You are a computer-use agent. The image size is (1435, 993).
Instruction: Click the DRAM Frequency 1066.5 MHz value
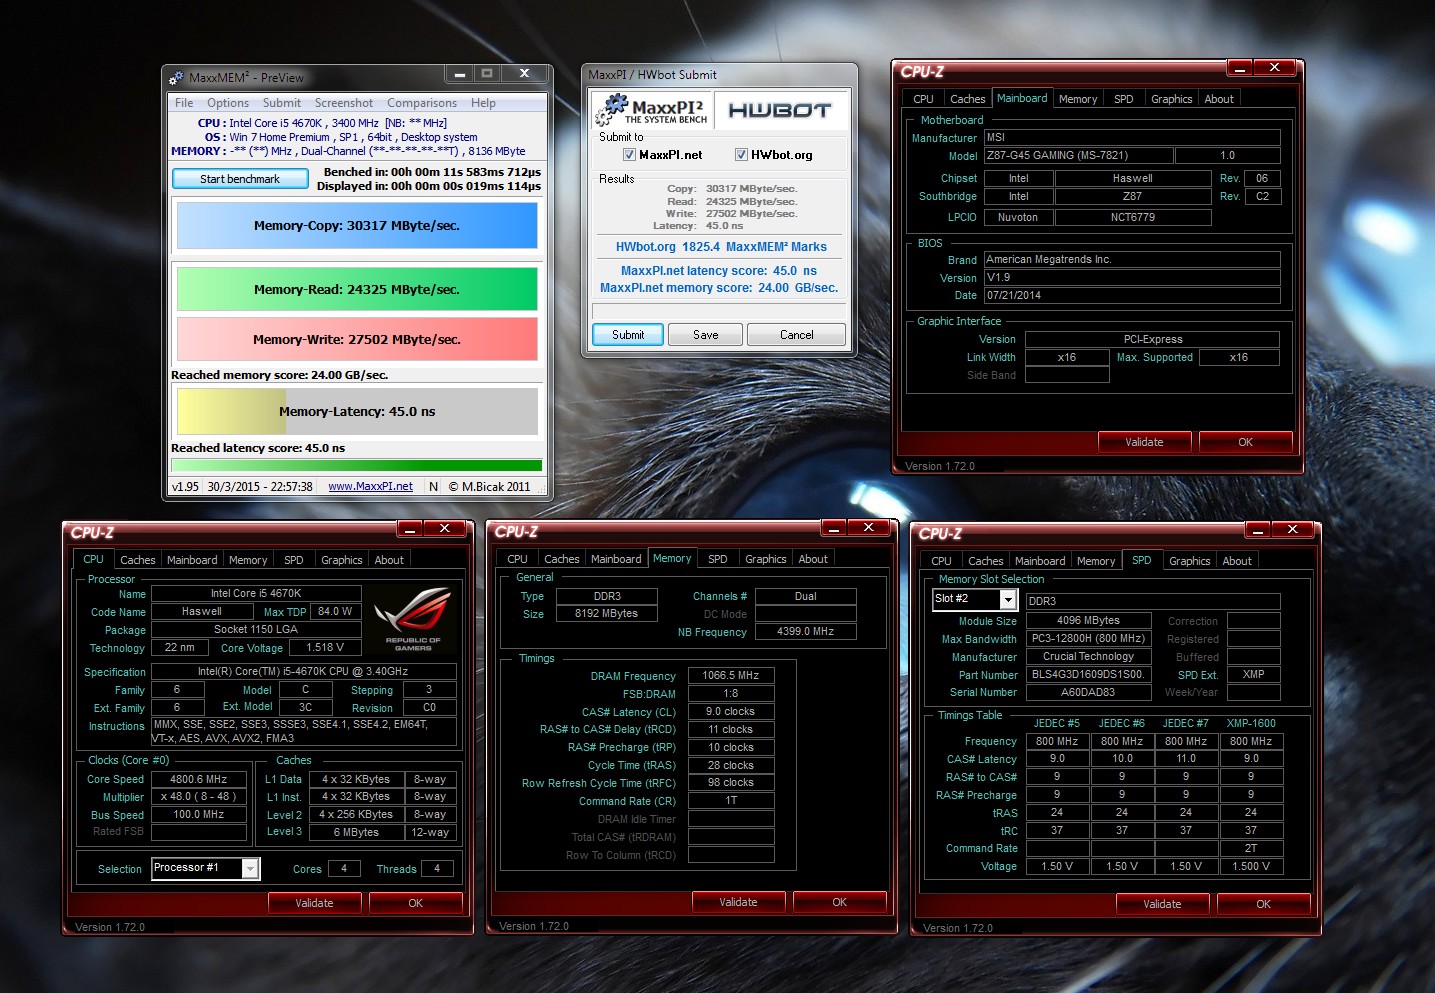(x=730, y=676)
